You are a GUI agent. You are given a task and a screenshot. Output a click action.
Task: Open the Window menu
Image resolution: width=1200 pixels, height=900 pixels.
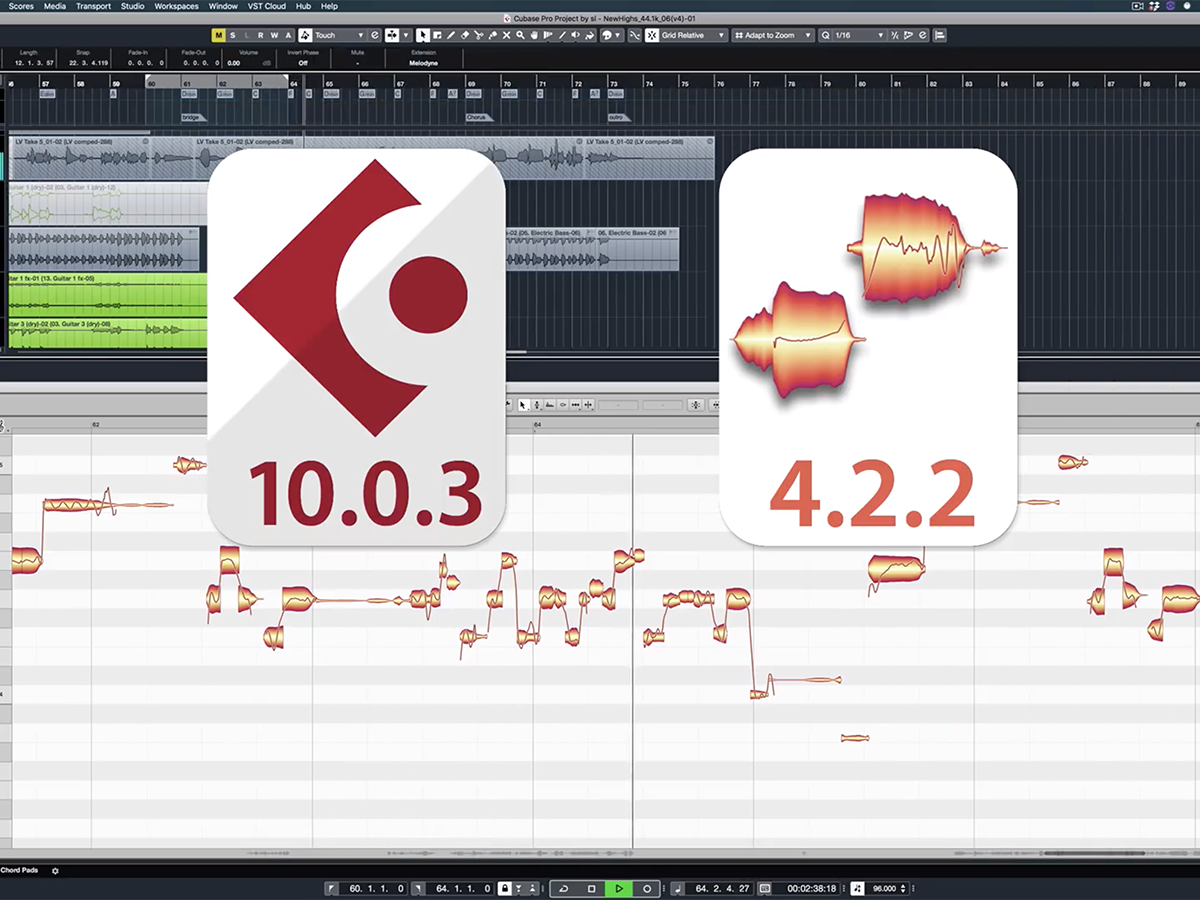point(223,6)
